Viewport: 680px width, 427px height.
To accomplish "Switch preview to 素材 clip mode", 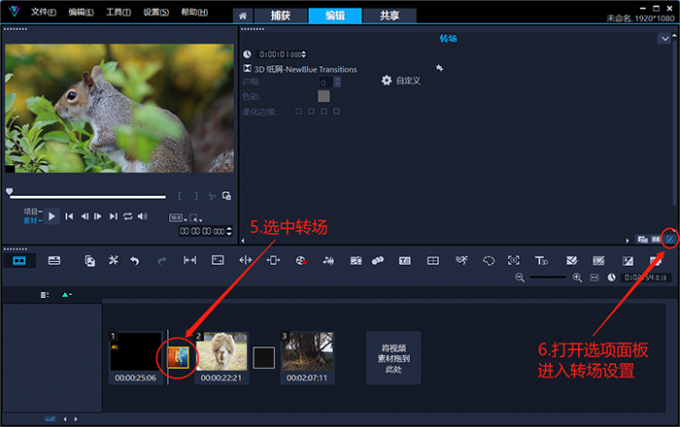I will [33, 221].
